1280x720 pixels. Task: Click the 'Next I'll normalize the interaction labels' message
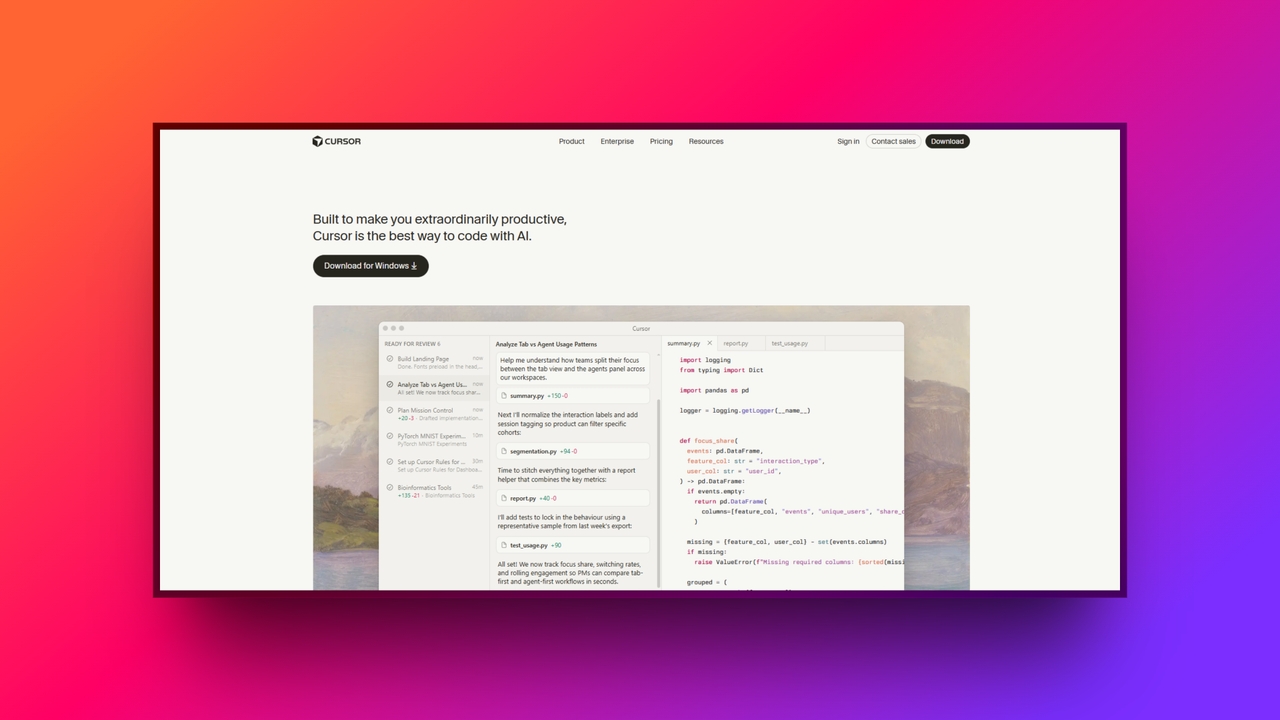pyautogui.click(x=567, y=424)
